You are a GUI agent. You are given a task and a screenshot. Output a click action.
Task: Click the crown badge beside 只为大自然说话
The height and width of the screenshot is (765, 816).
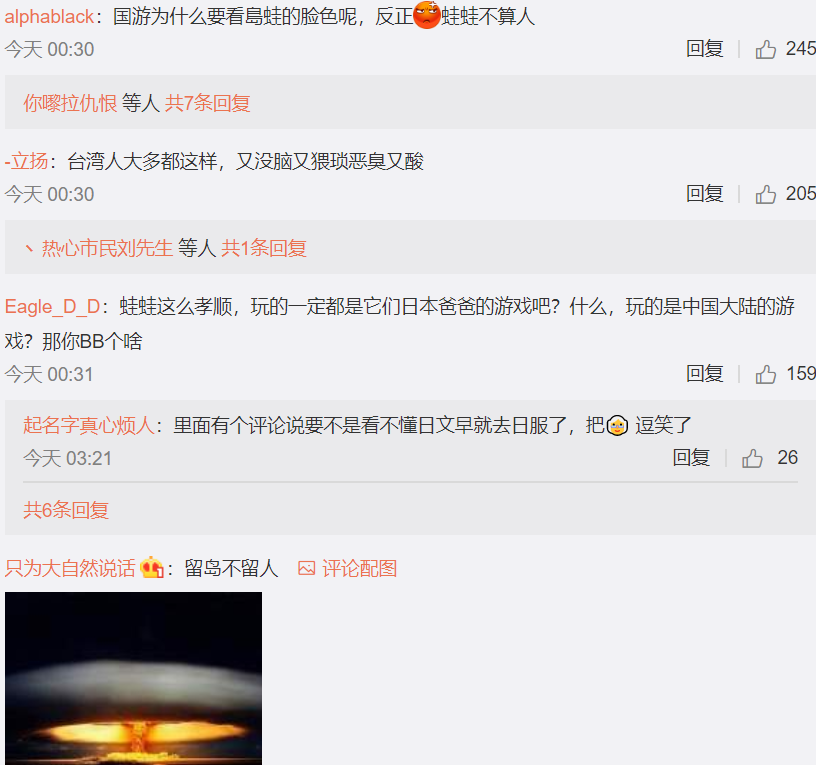pyautogui.click(x=152, y=567)
